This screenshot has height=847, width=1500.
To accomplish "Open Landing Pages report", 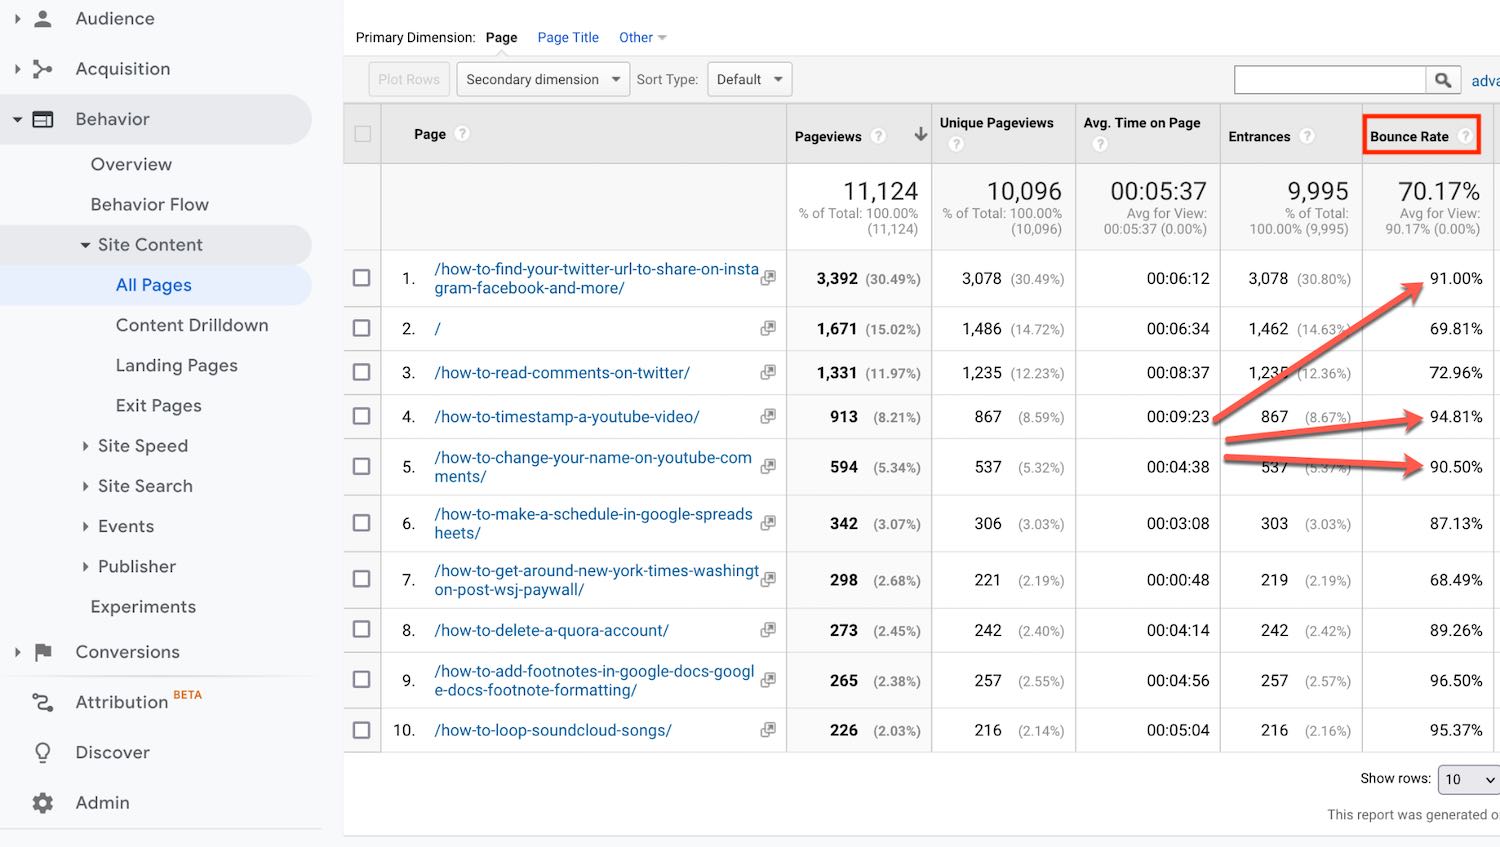I will (x=177, y=365).
